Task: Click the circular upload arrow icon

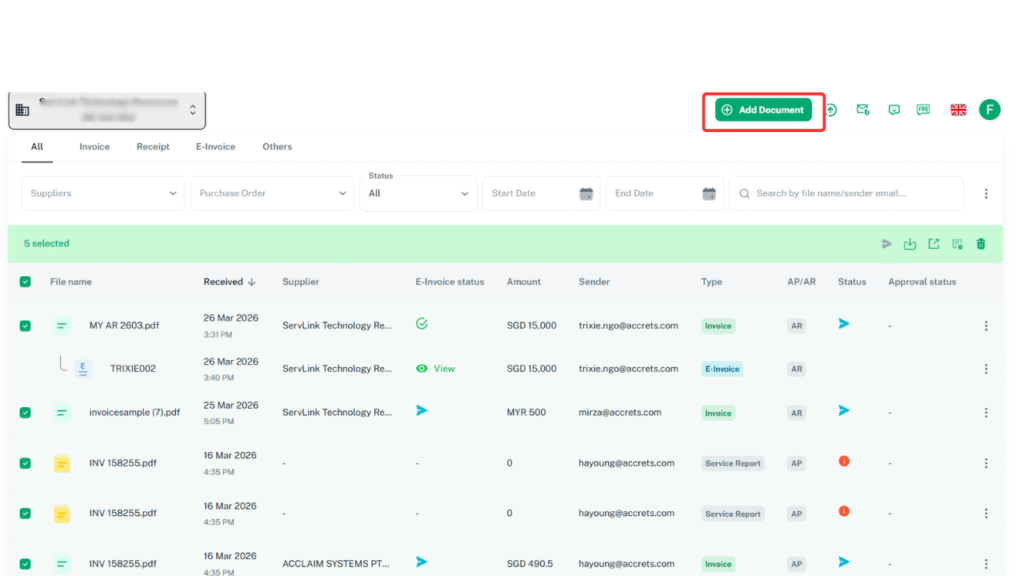Action: pos(830,110)
